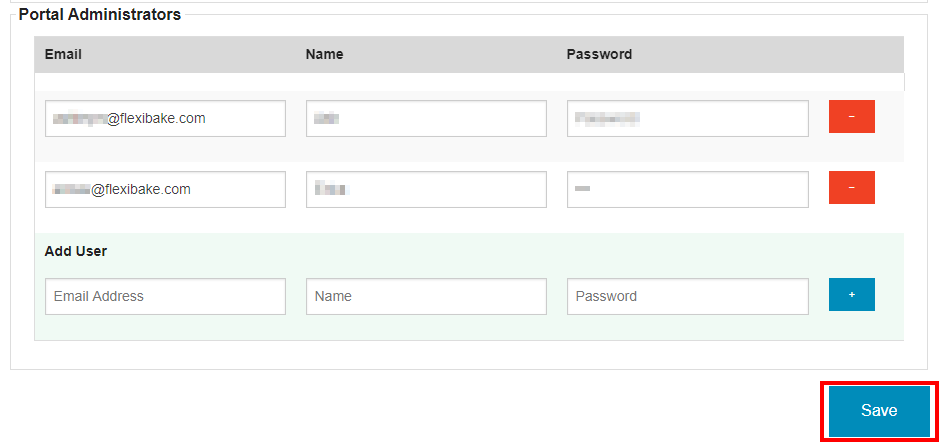Image resolution: width=951 pixels, height=446 pixels.
Task: Edit the second administrator's password field
Action: 688,189
